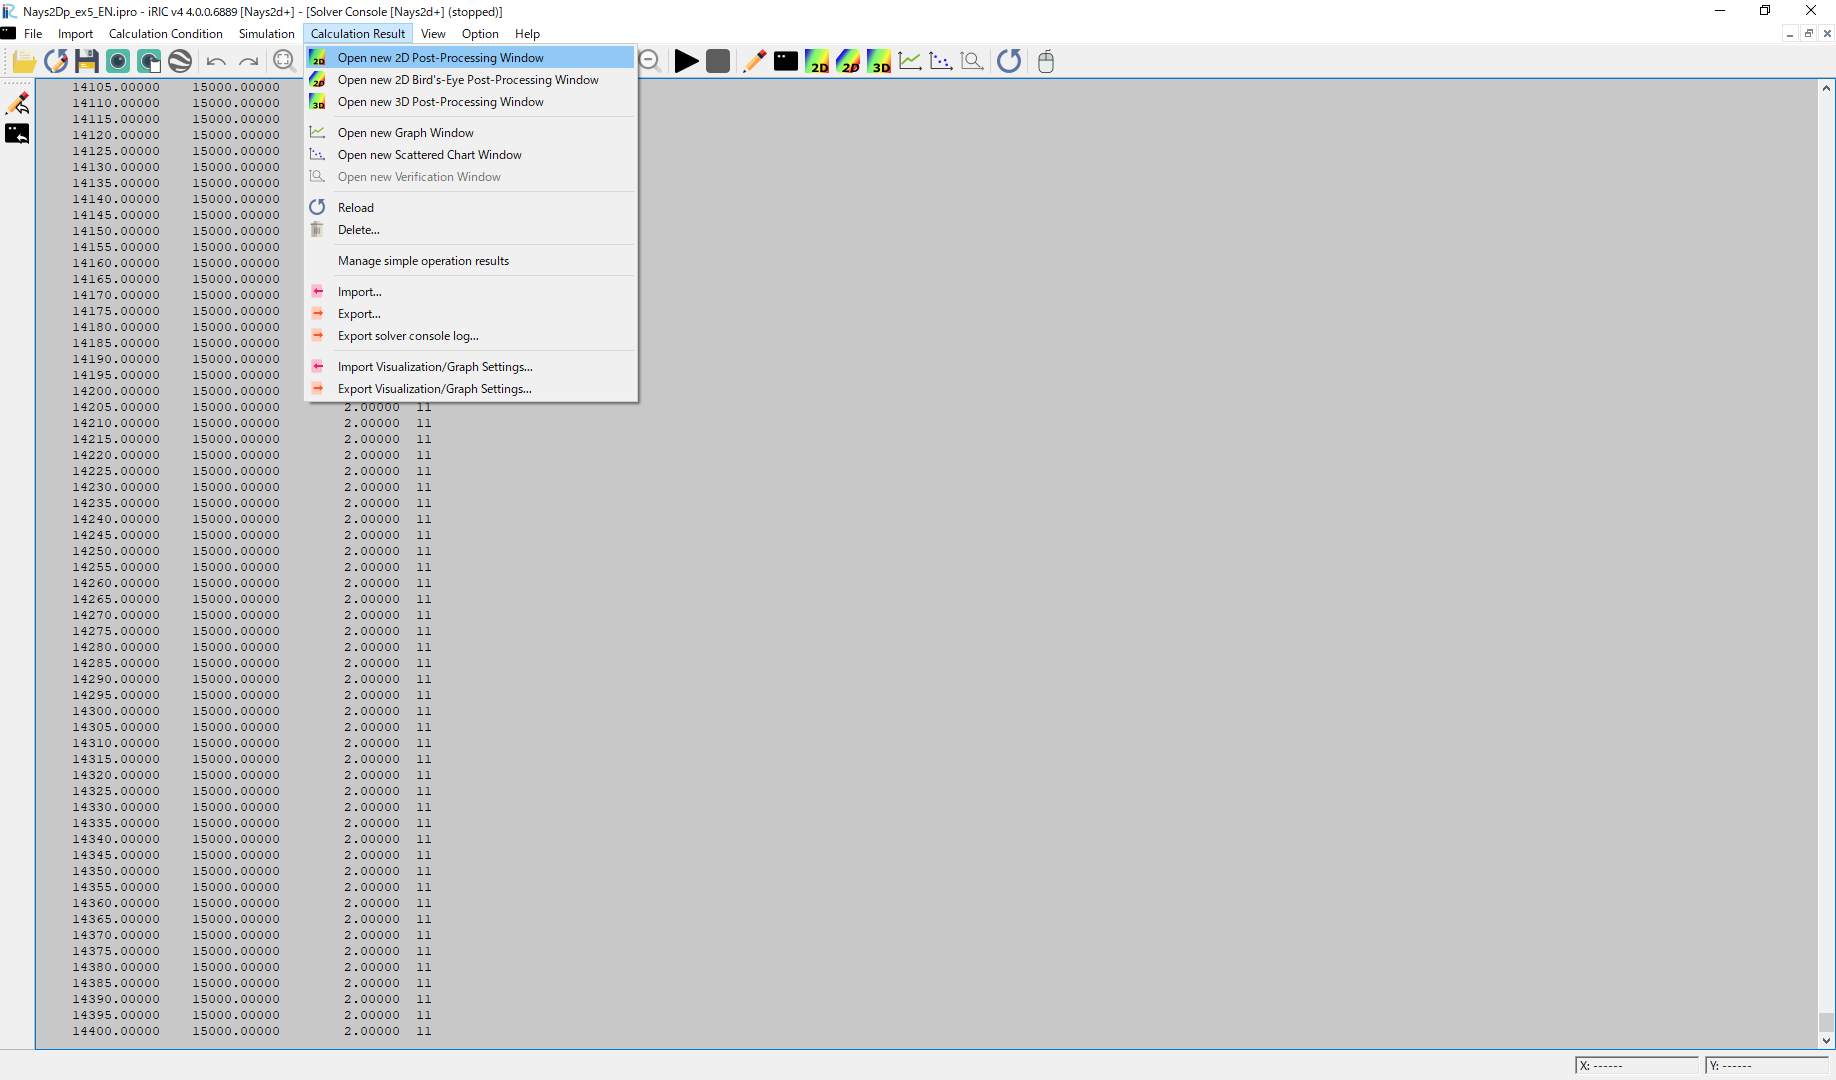
Task: Click the Y coordinate status field
Action: tap(1766, 1065)
